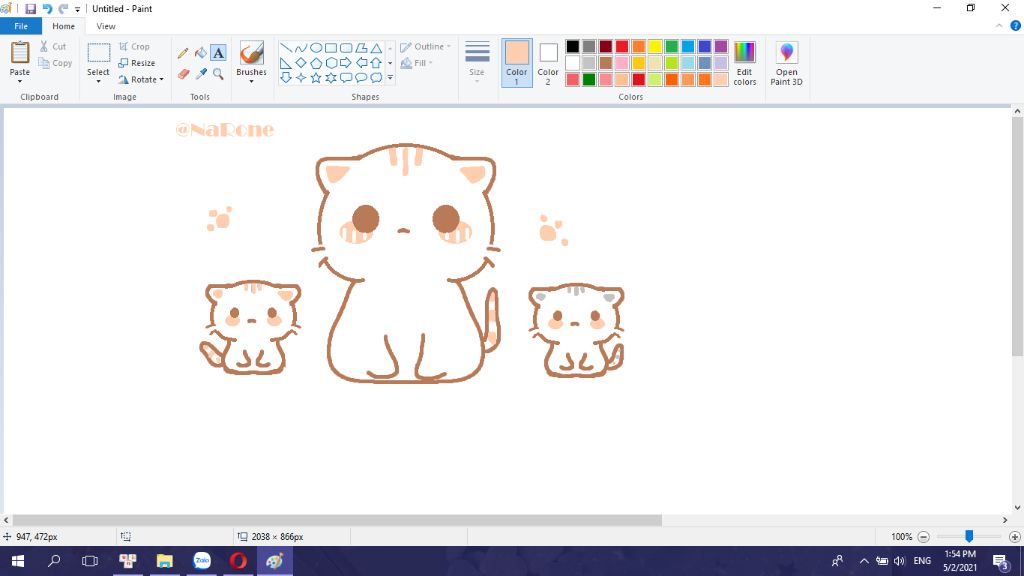Screen dimensions: 1024x576
Task: Choose the Right triangle shape
Action: pyautogui.click(x=285, y=63)
